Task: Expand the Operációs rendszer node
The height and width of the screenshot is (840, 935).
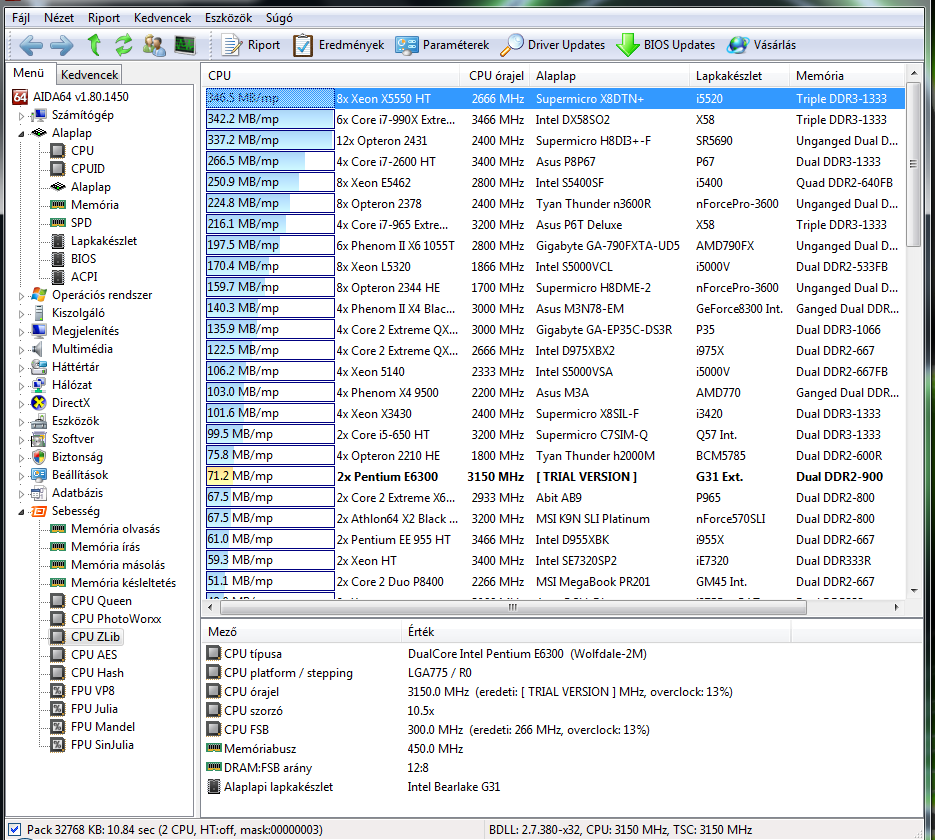Action: [21, 296]
